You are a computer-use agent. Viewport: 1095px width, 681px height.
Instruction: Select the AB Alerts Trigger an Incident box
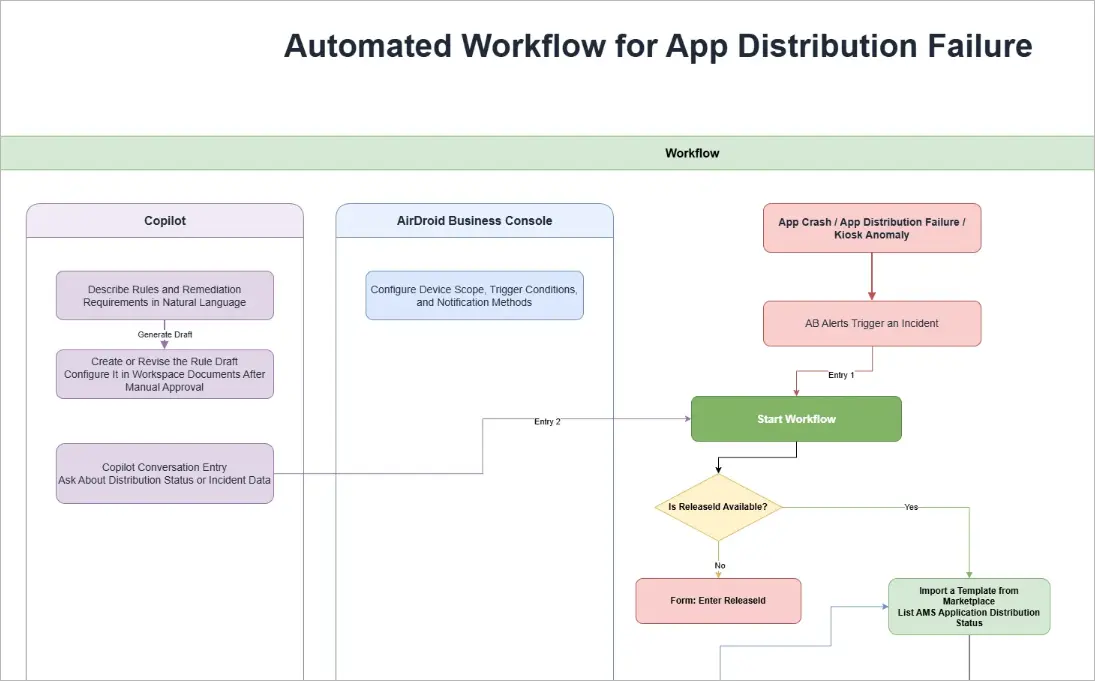tap(872, 323)
